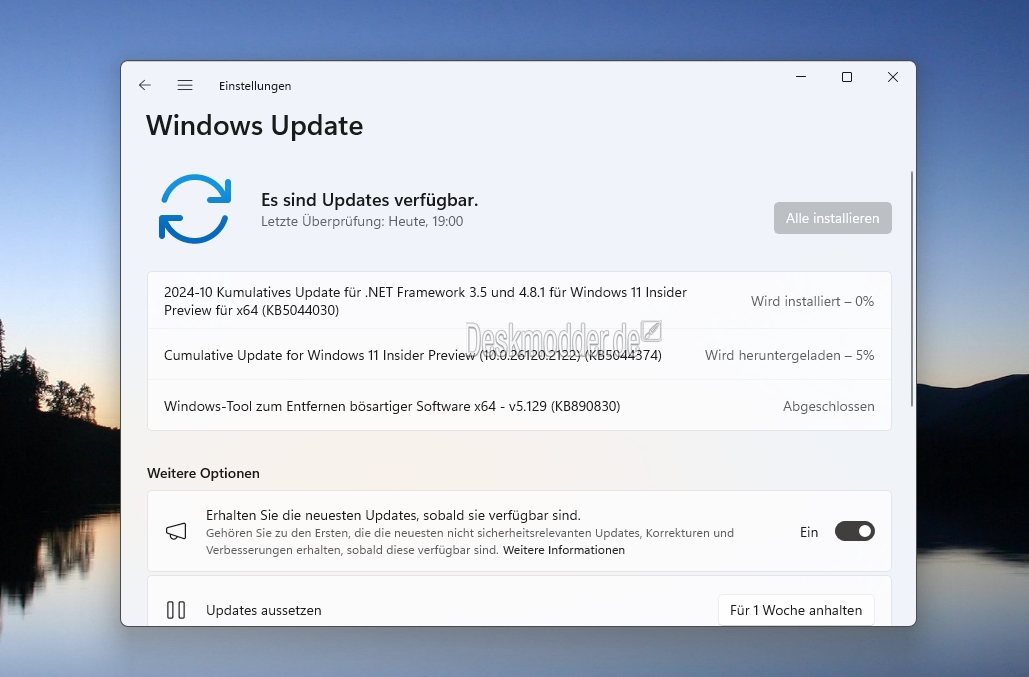
Task: Click the Letzte Überprüfung: Heute, 19:00 text
Action: (362, 221)
